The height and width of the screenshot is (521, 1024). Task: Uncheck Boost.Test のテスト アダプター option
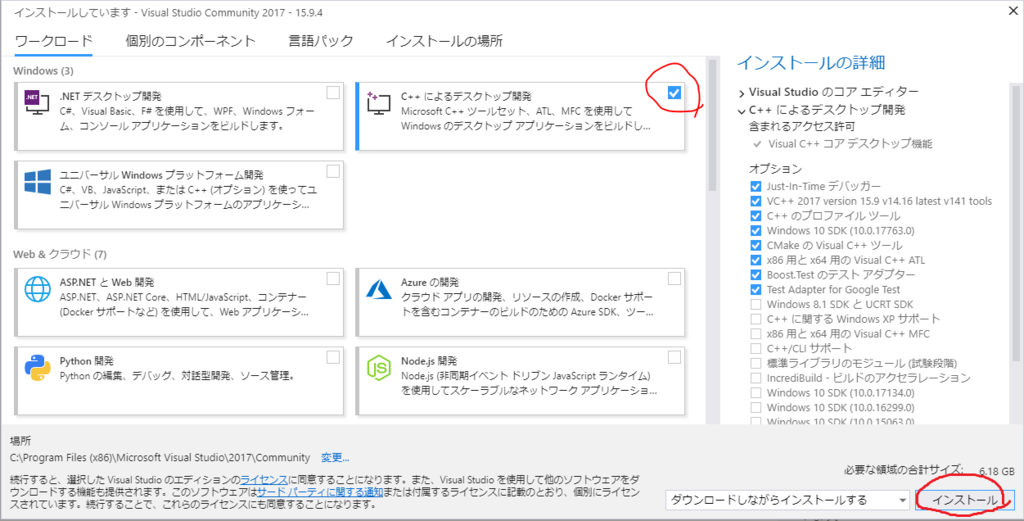pyautogui.click(x=756, y=274)
